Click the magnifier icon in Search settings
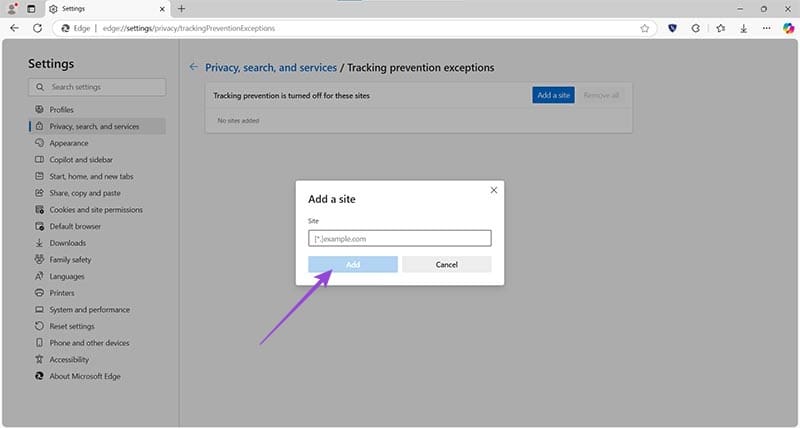Image resolution: width=800 pixels, height=428 pixels. (x=40, y=87)
